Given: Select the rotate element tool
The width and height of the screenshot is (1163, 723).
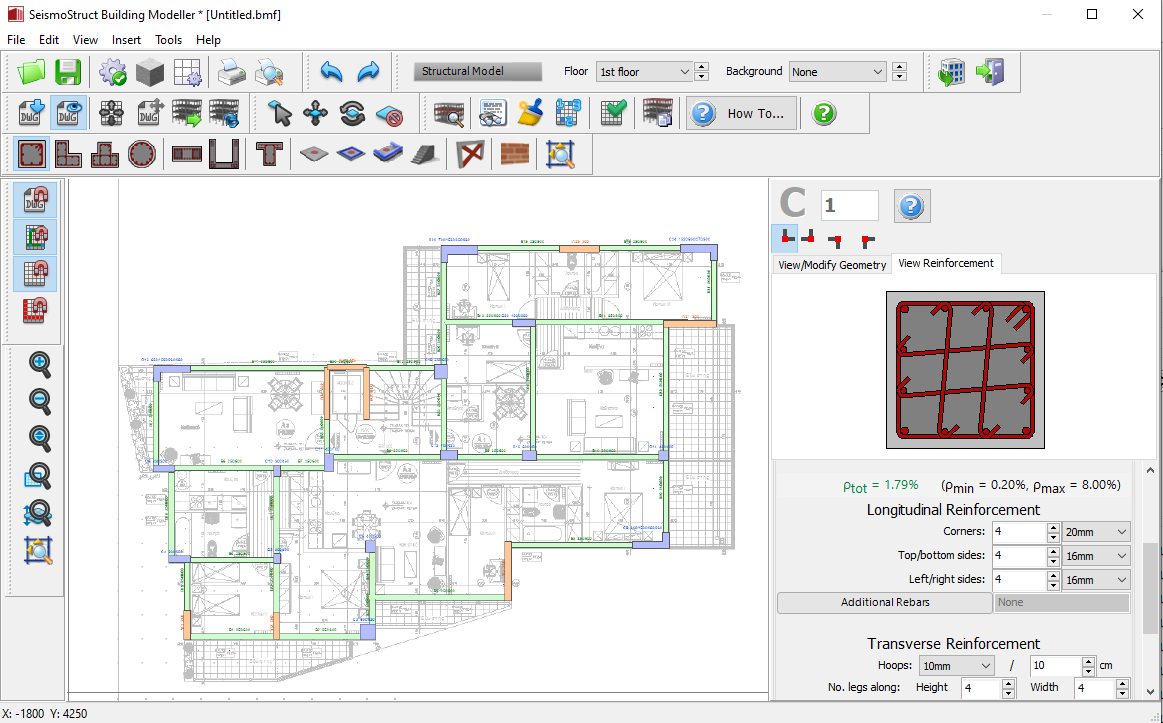Looking at the screenshot, I should [x=352, y=113].
